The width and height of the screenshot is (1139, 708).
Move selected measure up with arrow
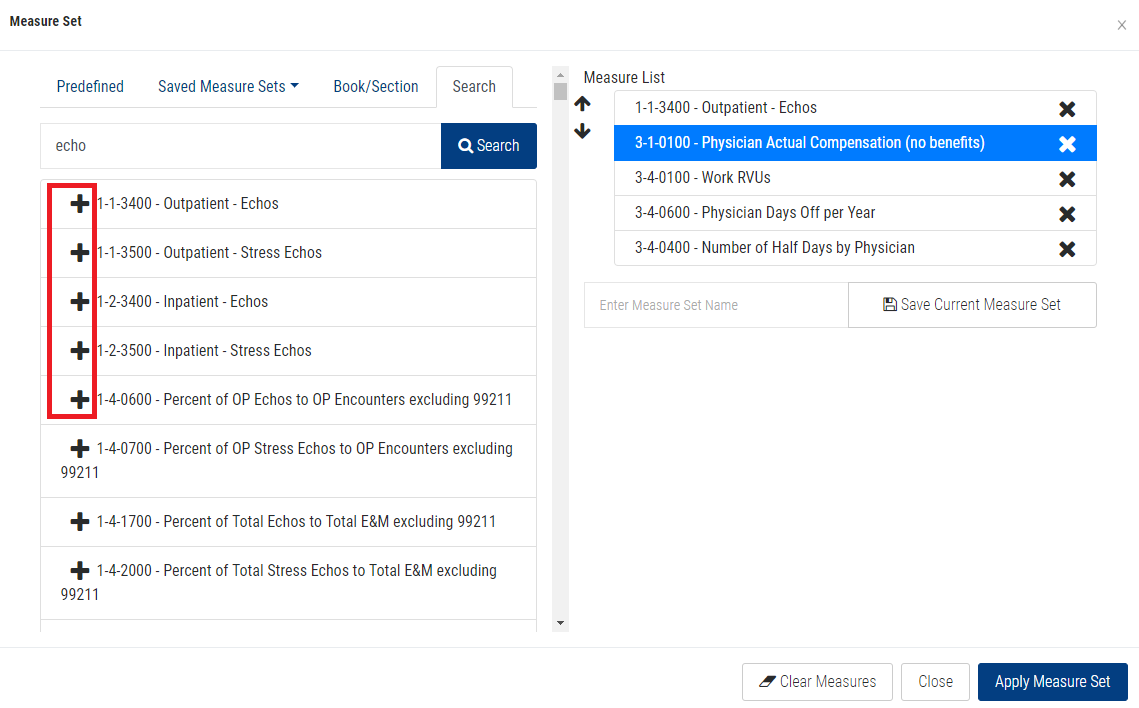pos(583,103)
